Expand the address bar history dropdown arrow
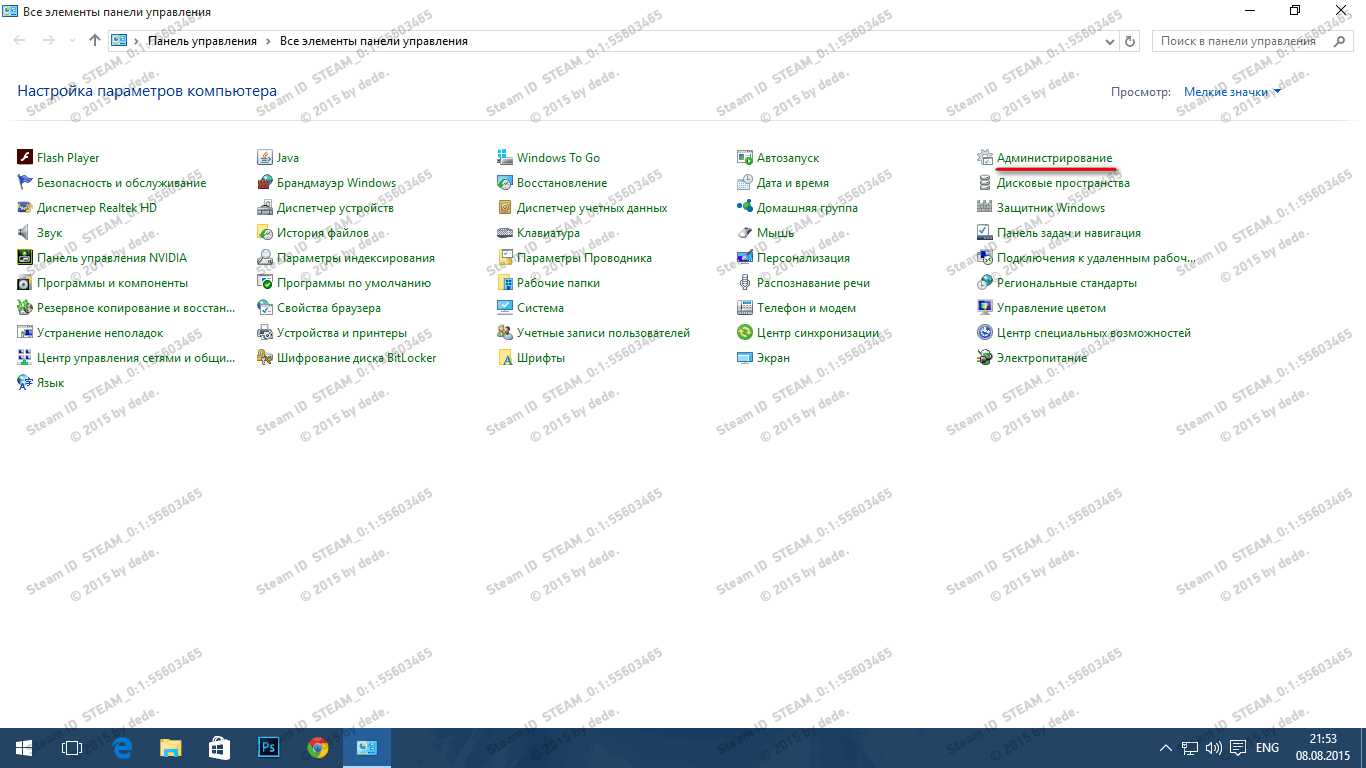Viewport: 1366px width, 768px height. click(1111, 41)
